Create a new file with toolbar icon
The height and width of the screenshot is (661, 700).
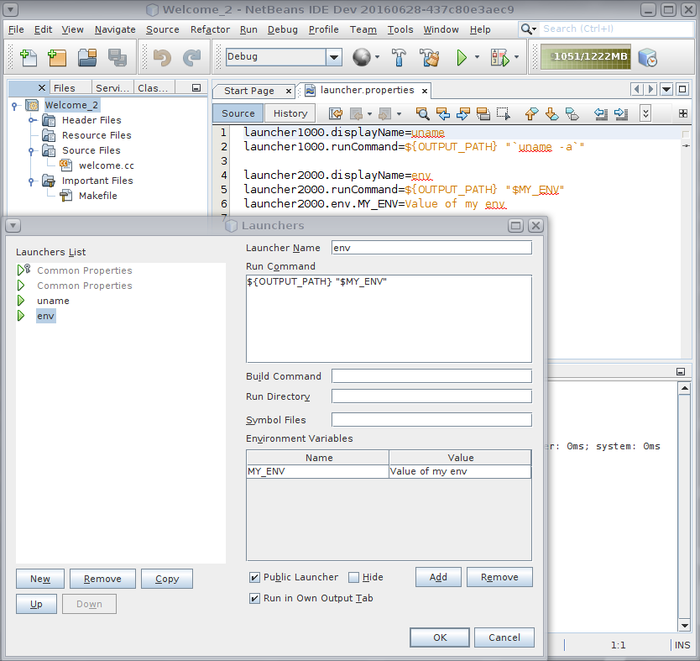29,58
